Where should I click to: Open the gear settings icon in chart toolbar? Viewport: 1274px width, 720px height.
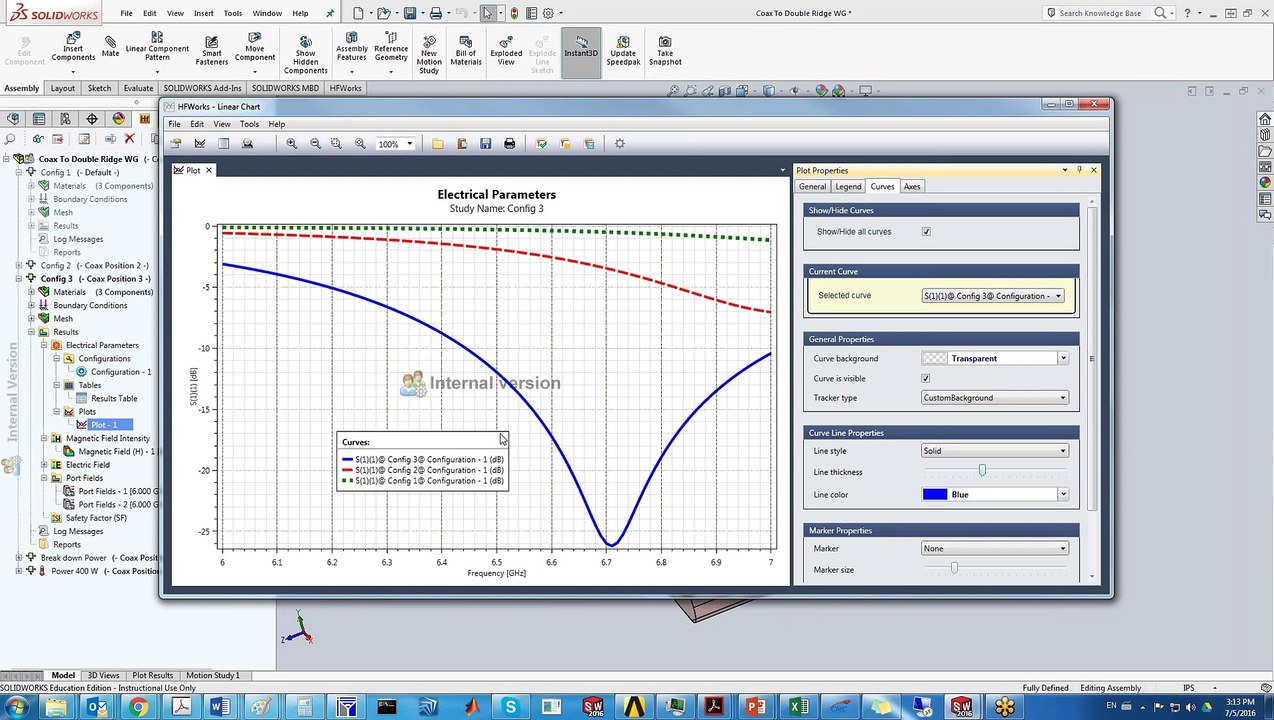(619, 144)
